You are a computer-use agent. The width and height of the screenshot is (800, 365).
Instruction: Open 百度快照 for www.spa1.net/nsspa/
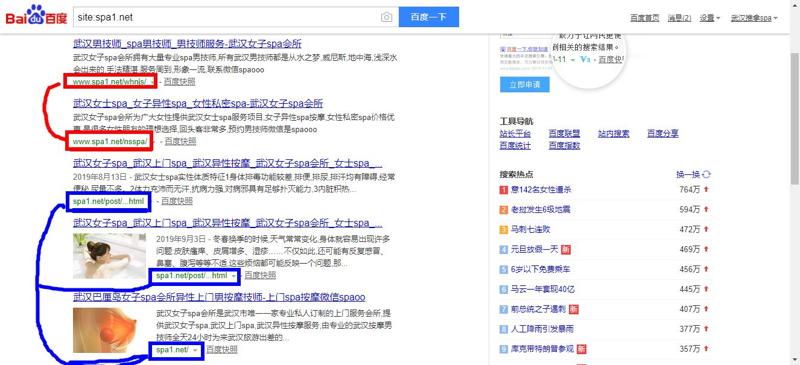point(180,141)
